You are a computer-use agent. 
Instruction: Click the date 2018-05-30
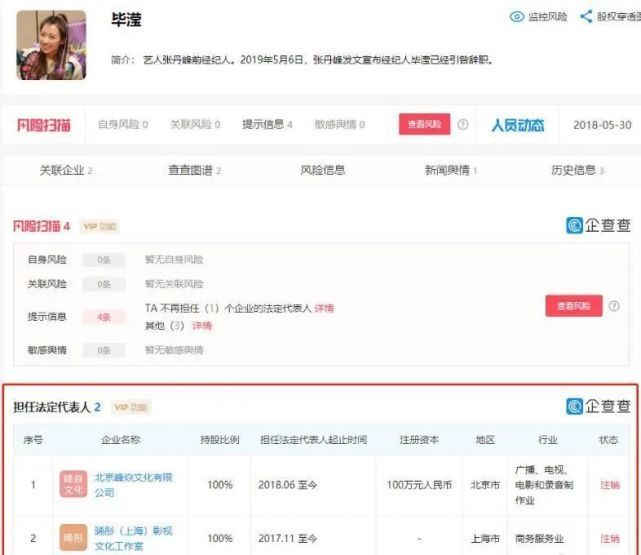point(602,125)
